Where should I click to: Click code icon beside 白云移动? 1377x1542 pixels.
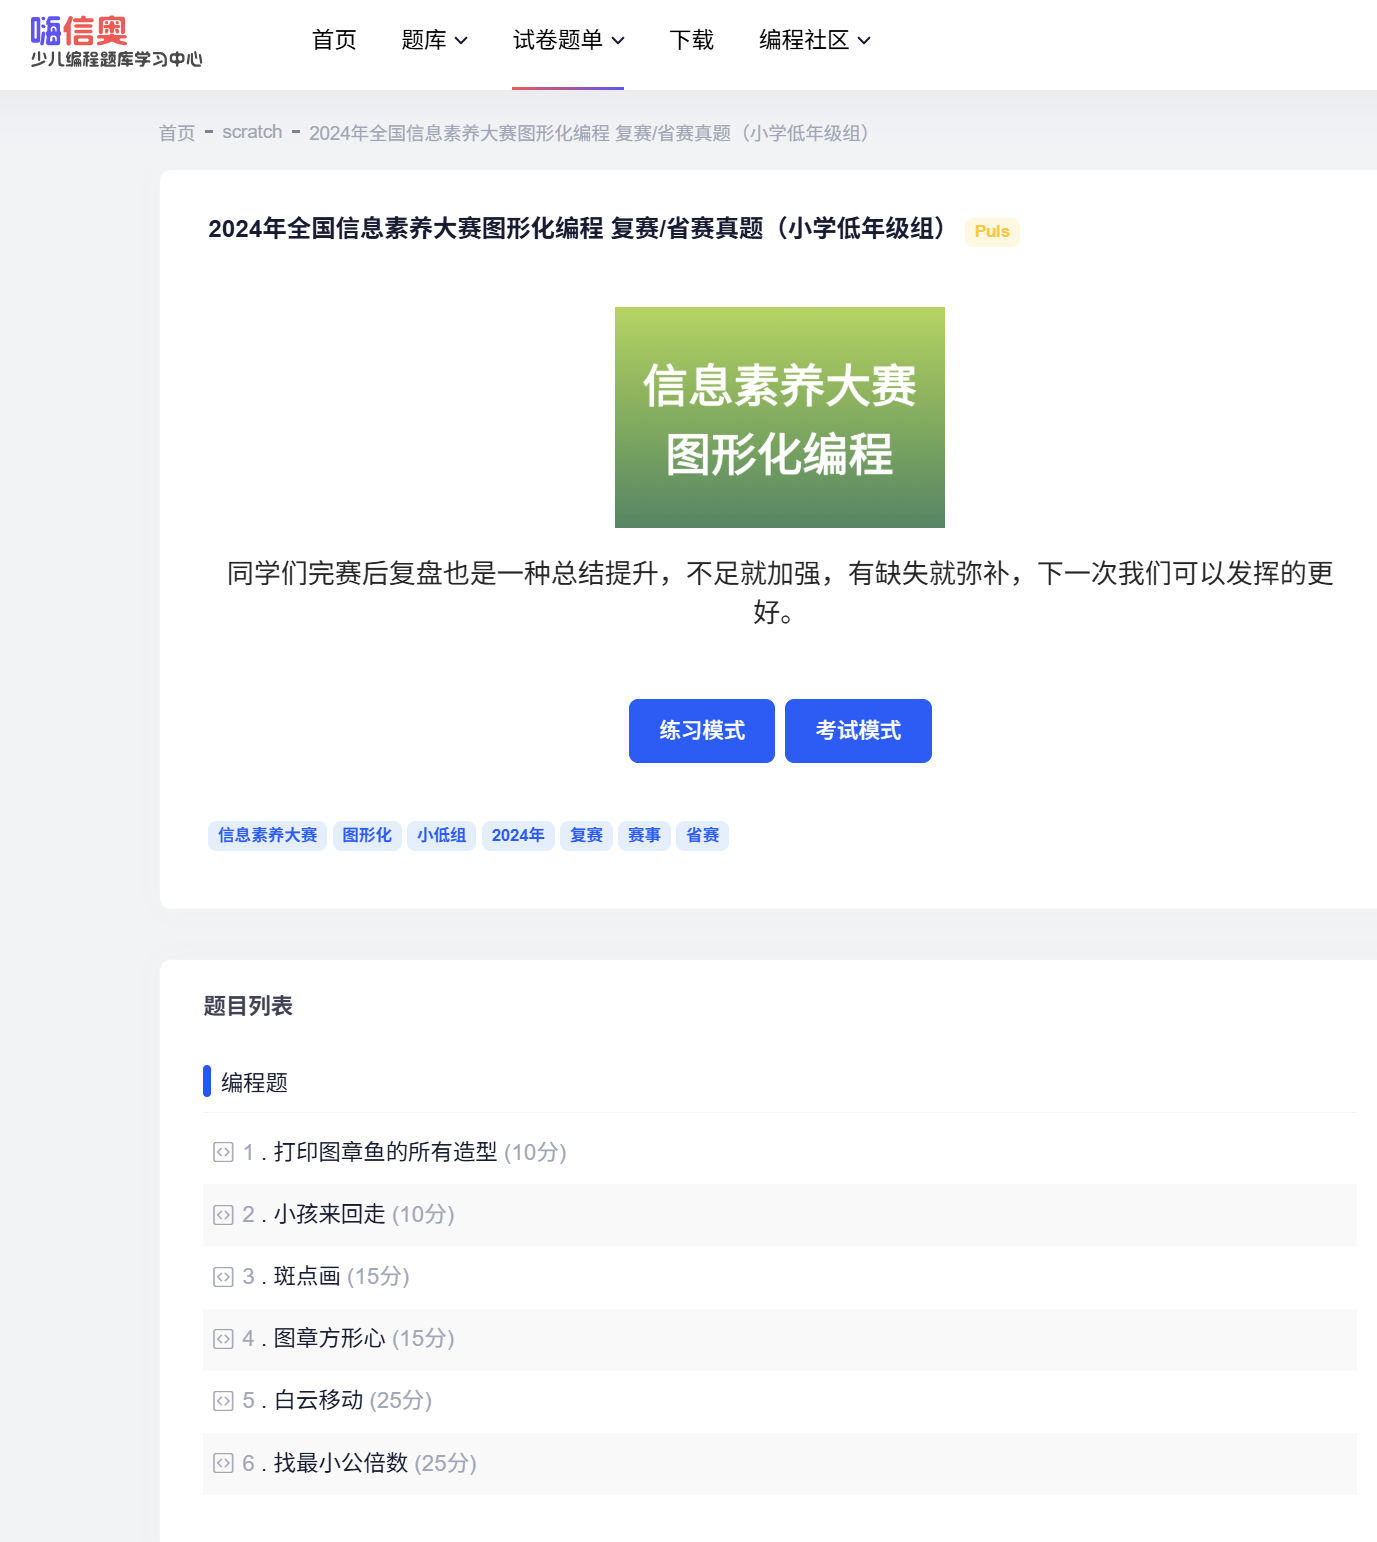click(x=223, y=1401)
